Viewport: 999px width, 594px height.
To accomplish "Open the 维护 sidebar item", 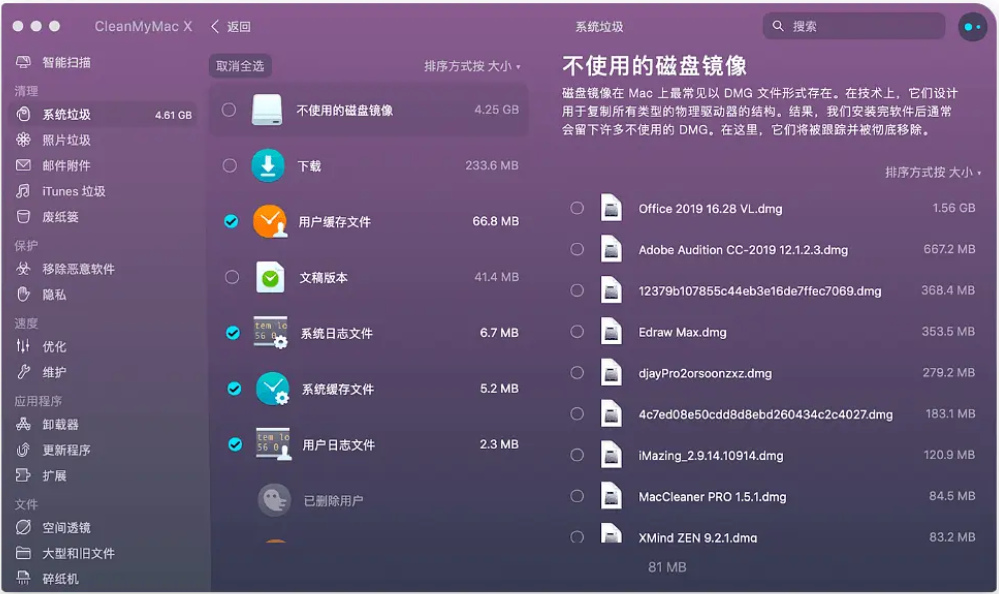I will tap(104, 372).
